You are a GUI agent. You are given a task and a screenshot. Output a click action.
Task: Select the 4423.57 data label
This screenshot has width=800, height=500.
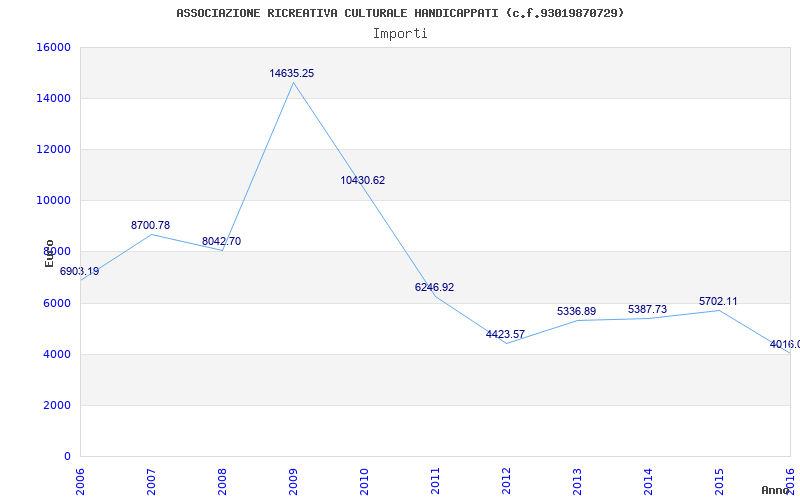505,334
